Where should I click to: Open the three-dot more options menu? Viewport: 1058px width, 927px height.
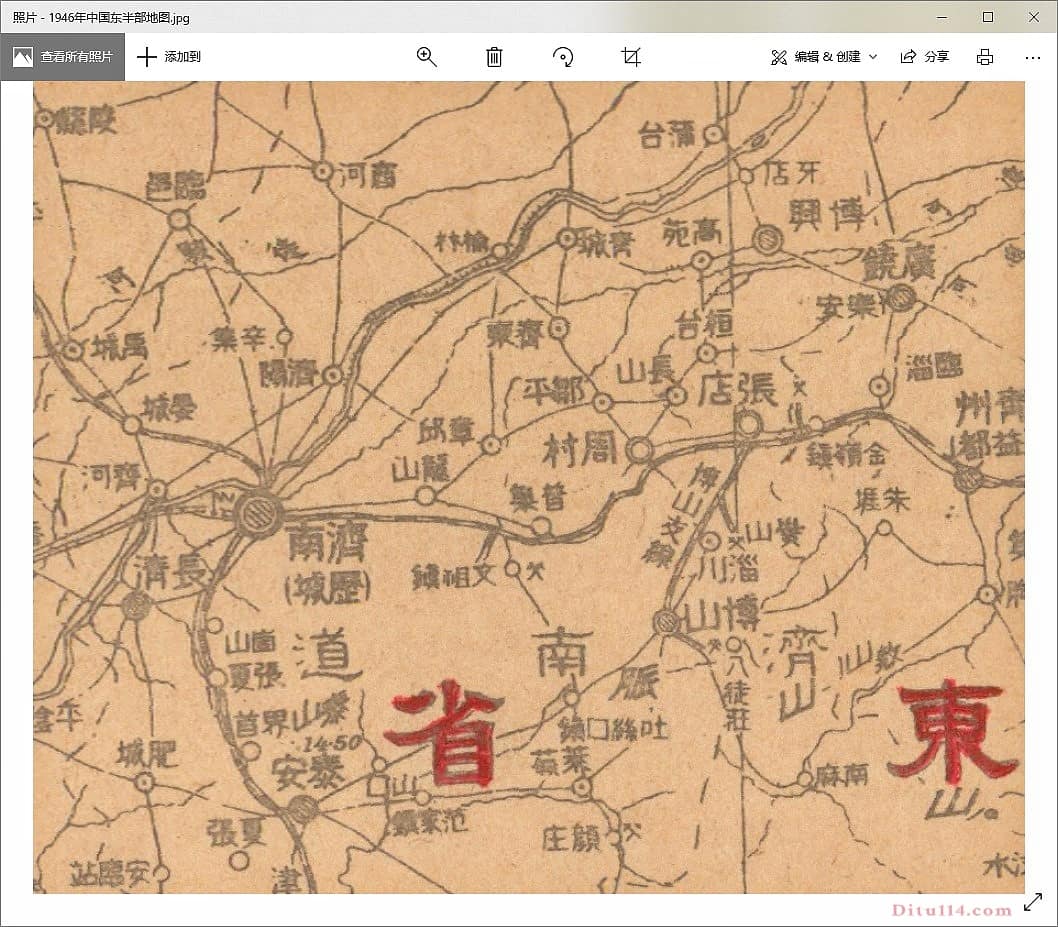tap(1033, 57)
